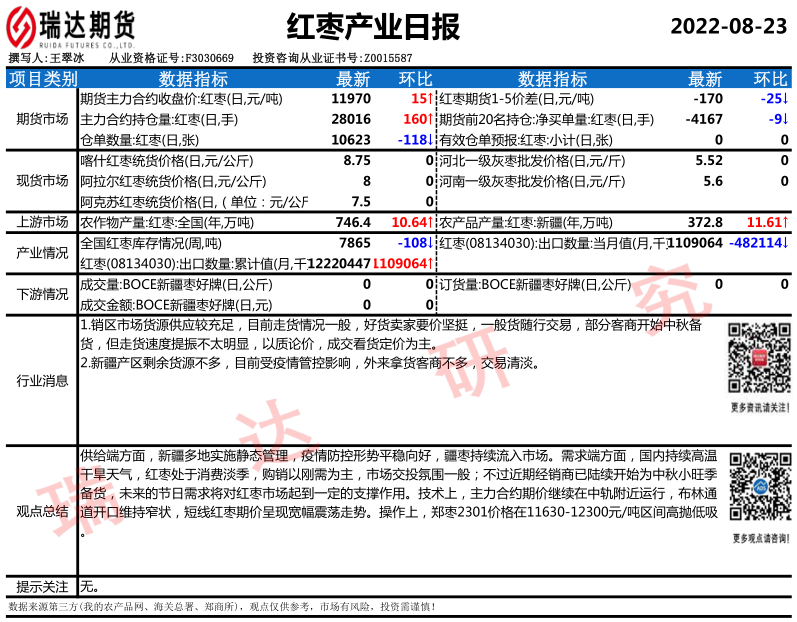The width and height of the screenshot is (797, 622).
Task: Click the blue down arrow after -482114
Action: click(785, 243)
